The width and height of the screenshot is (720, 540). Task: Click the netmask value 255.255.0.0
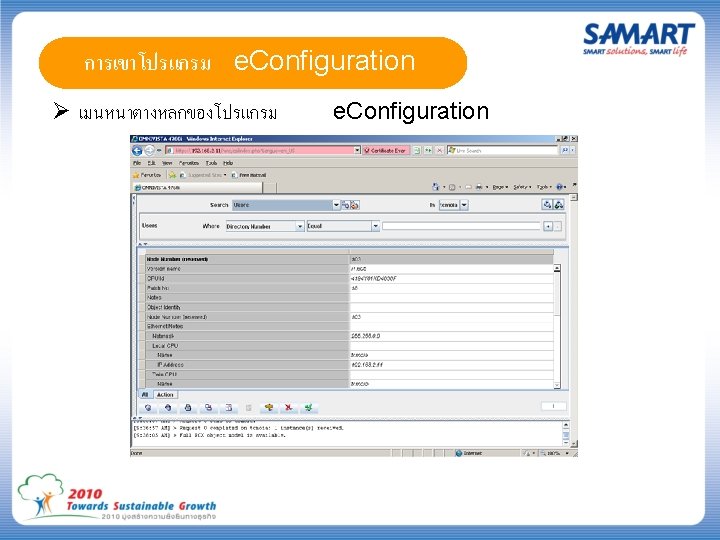(x=366, y=336)
